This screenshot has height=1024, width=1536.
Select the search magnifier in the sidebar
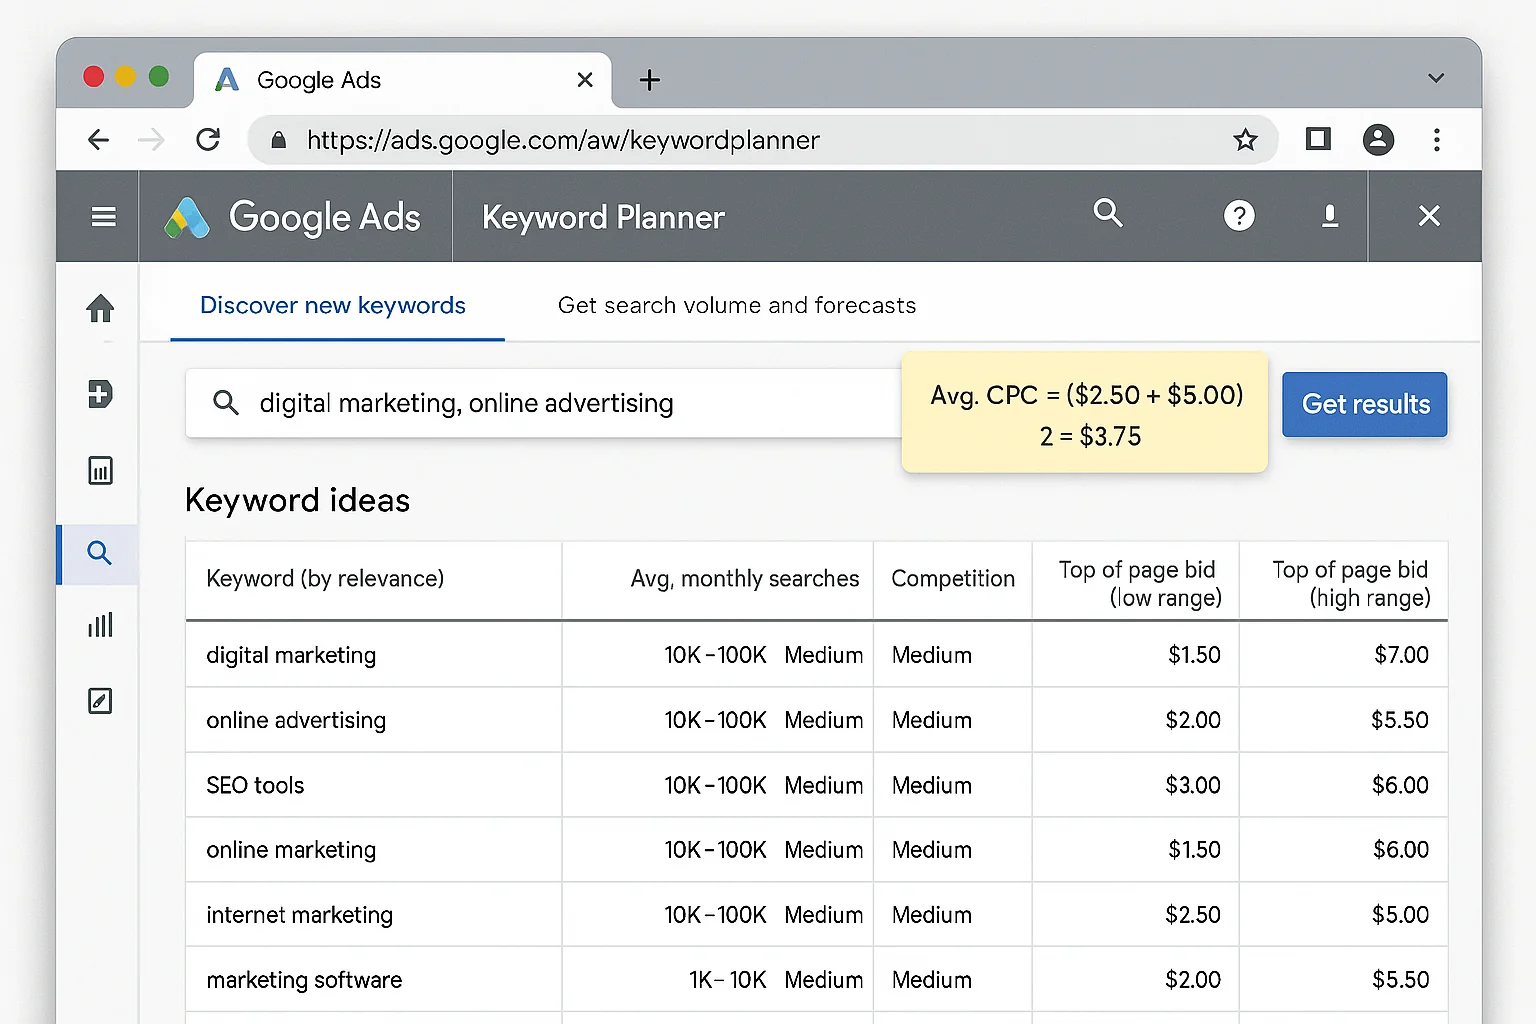98,553
